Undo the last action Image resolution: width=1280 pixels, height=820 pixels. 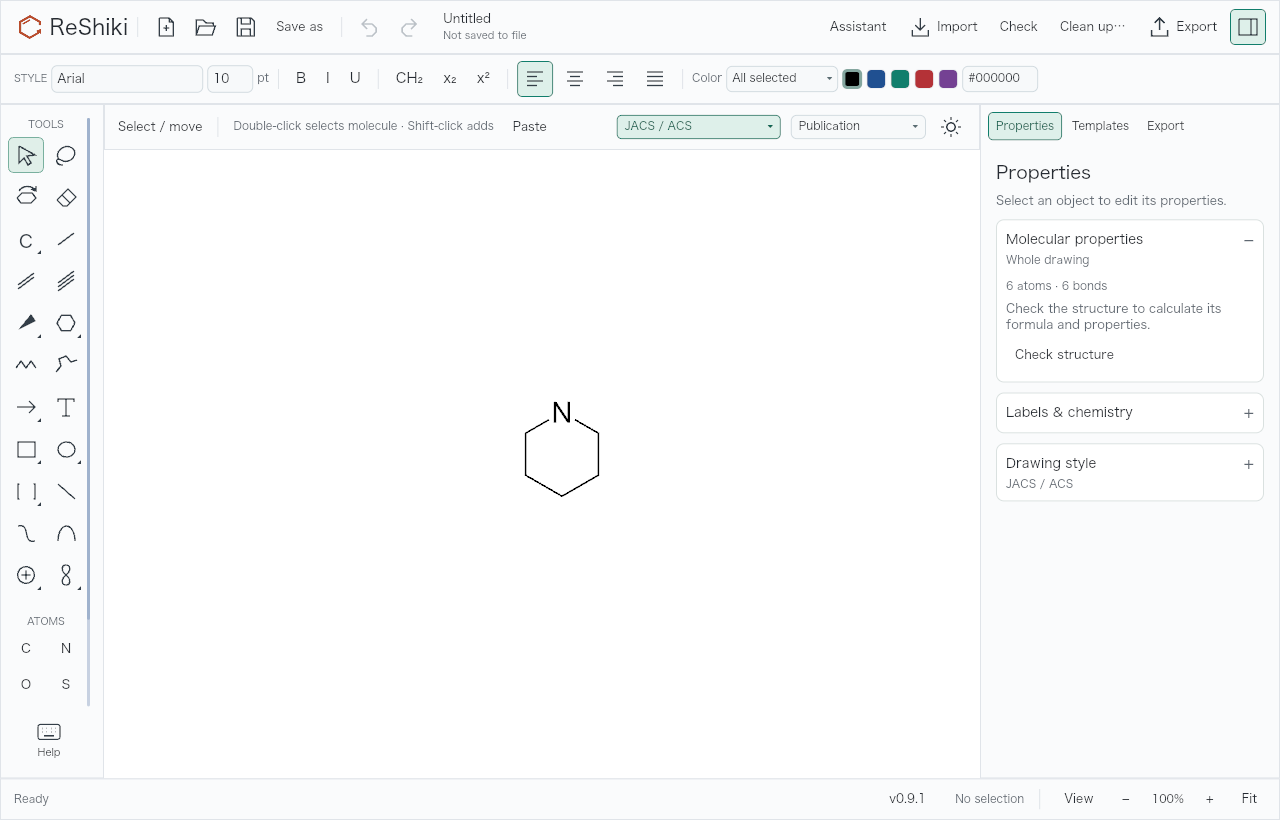369,27
